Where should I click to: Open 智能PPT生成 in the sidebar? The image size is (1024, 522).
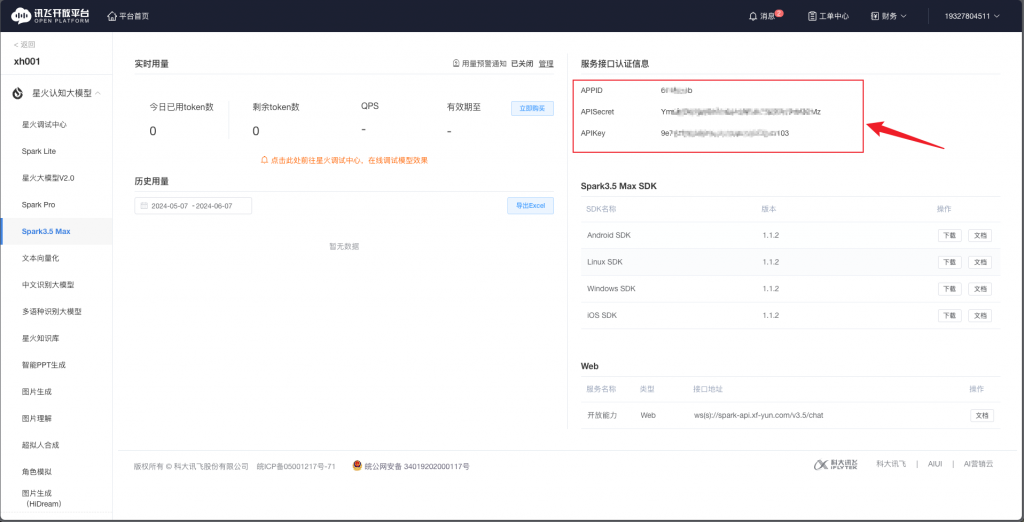point(44,365)
